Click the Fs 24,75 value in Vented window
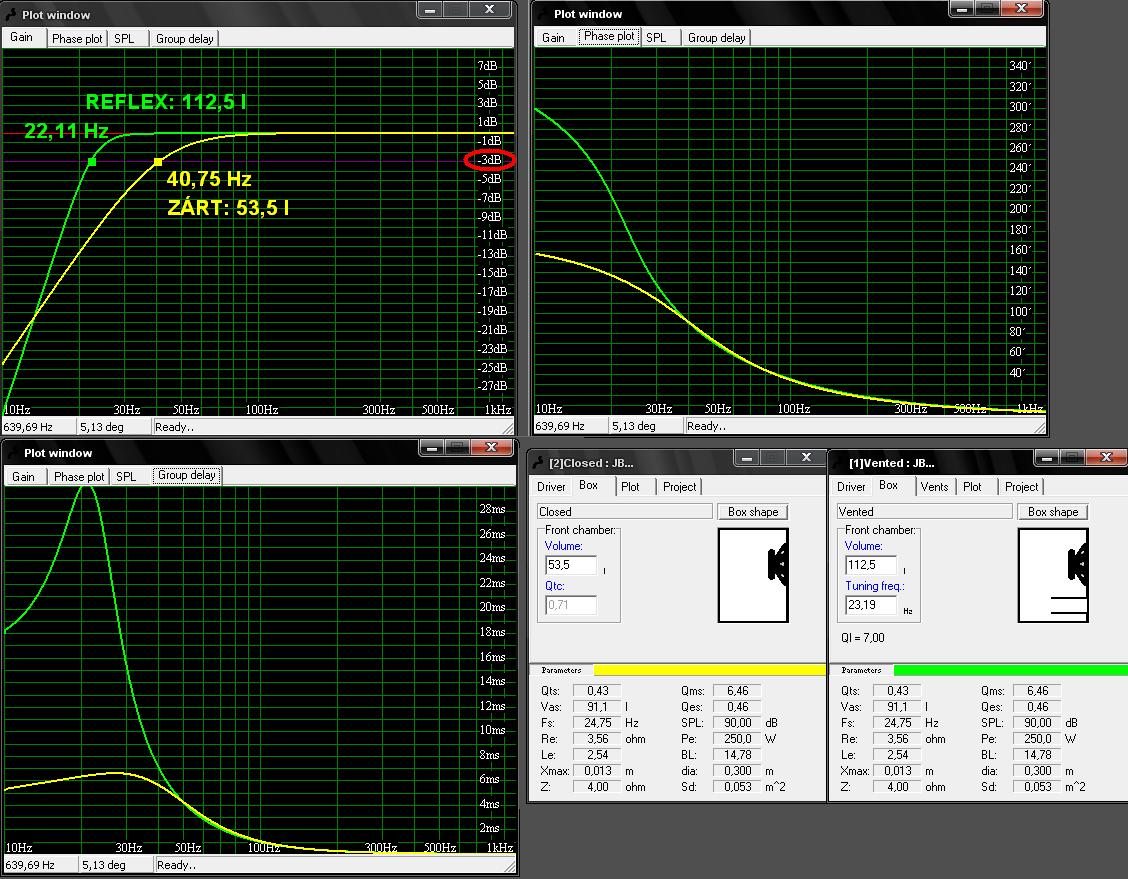 897,723
